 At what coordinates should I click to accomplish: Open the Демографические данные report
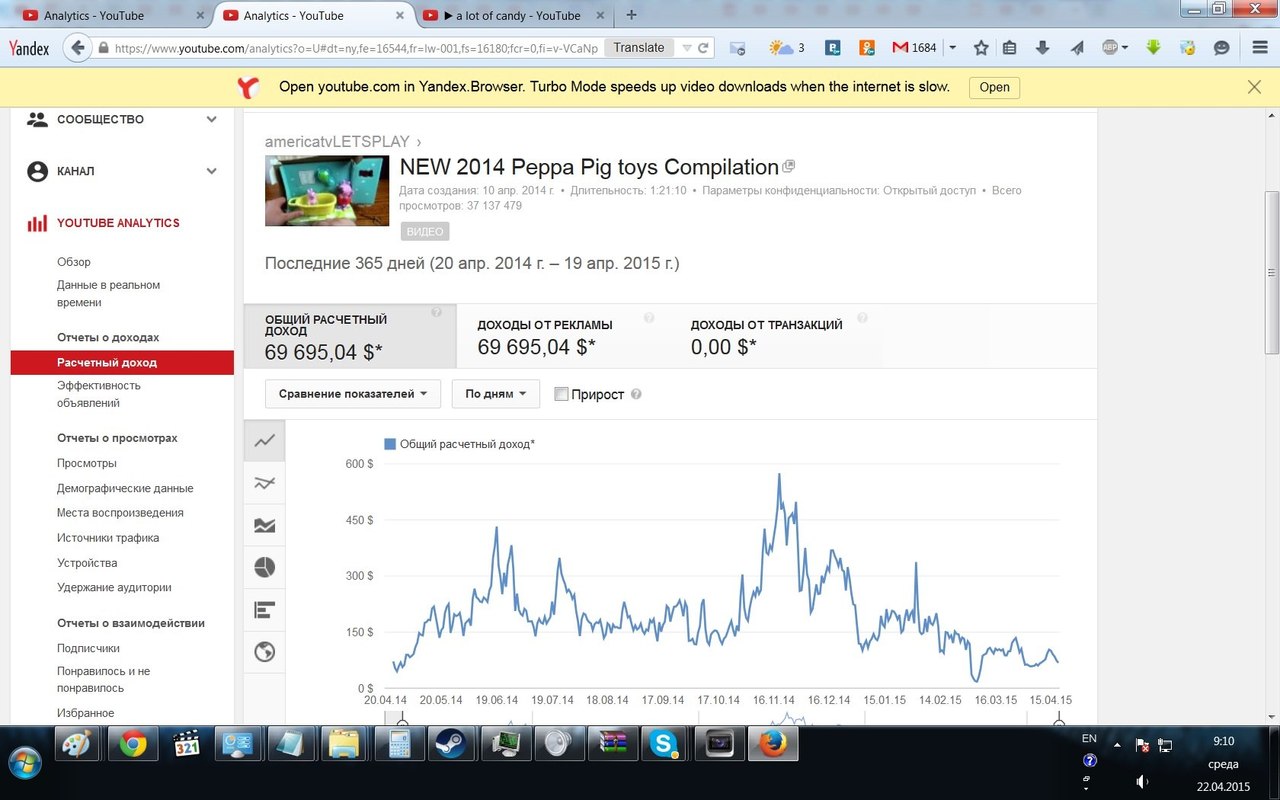click(x=125, y=488)
